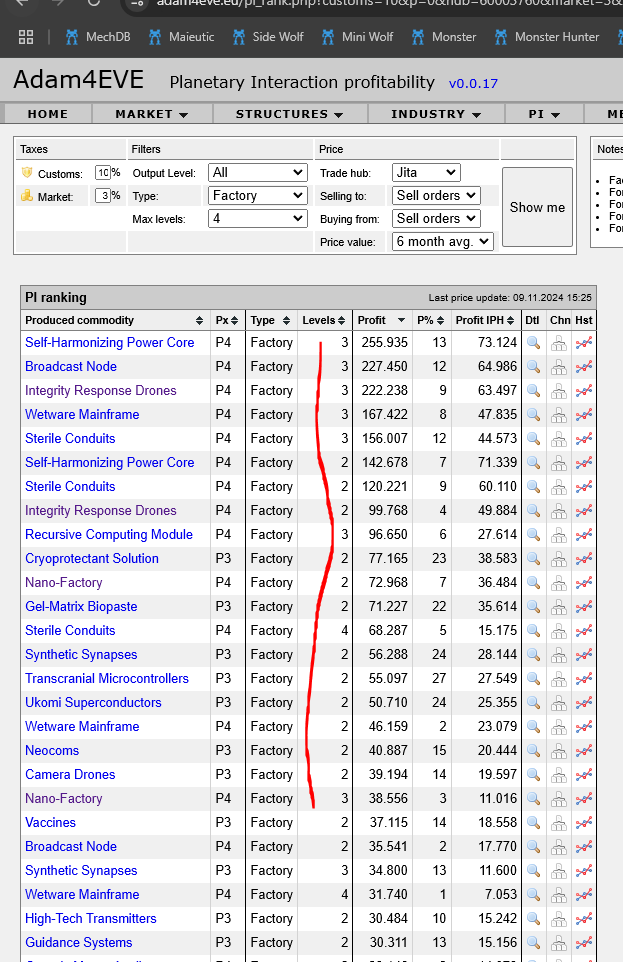Open the Recursive Computing Module link

109,534
